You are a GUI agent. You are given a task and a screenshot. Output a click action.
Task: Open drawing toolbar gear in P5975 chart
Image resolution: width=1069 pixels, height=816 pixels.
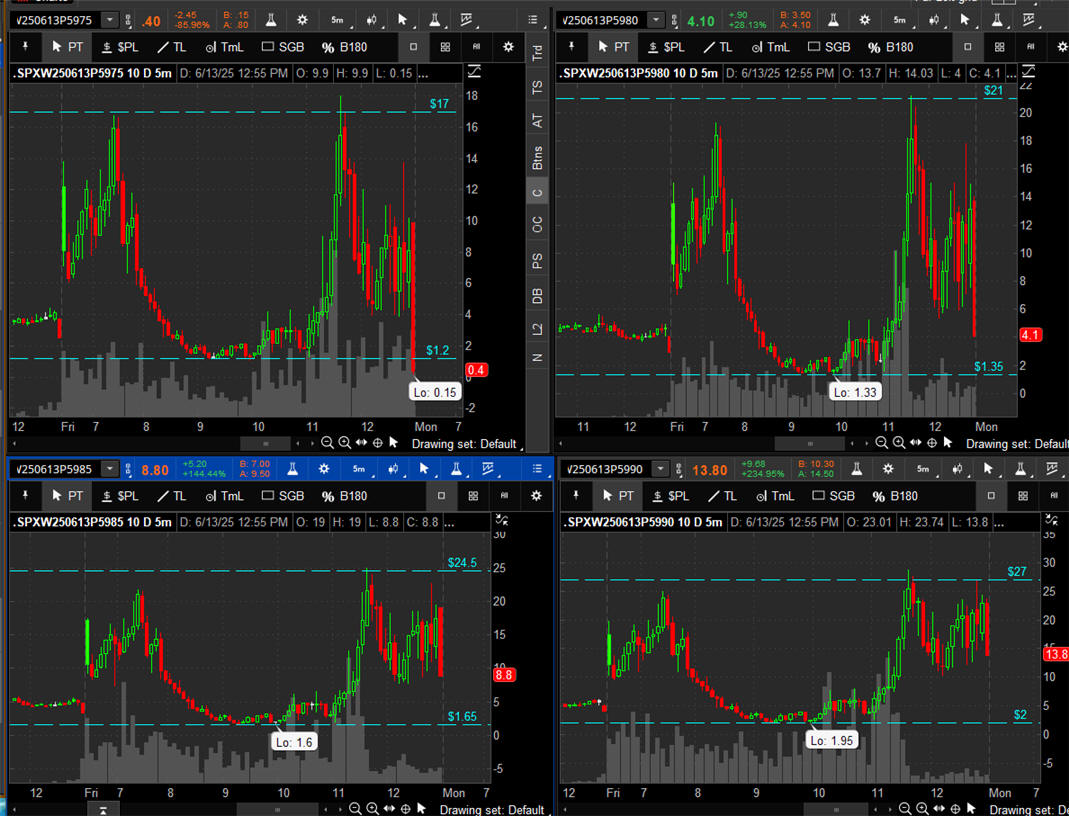pos(508,47)
